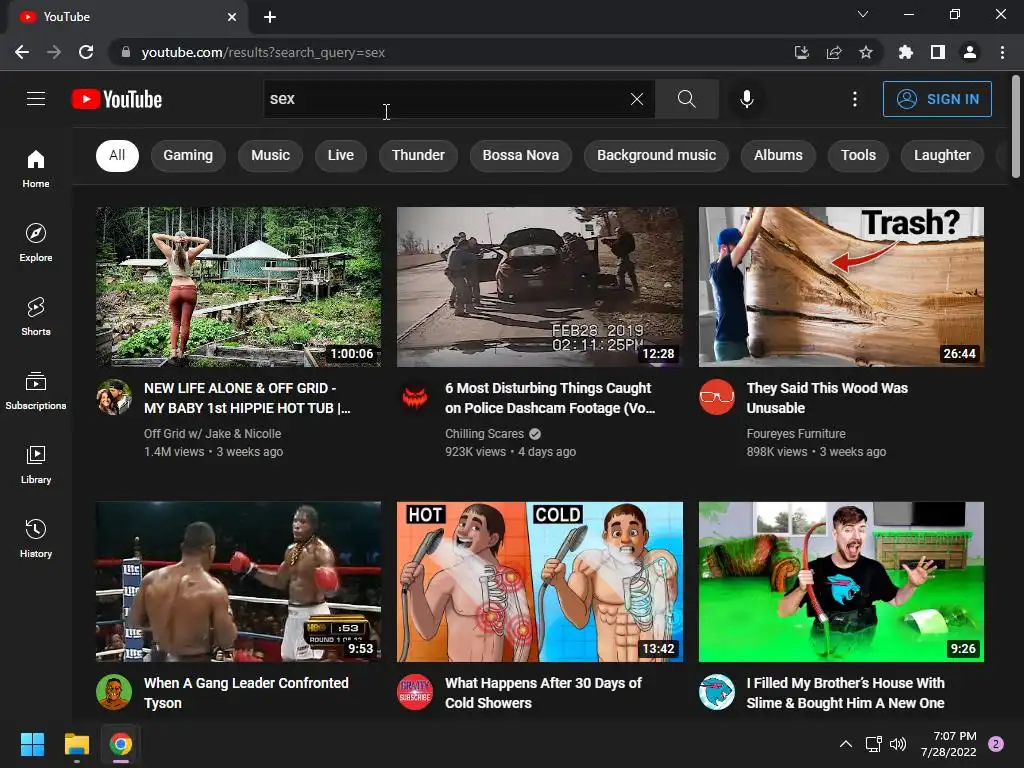Open Chrome side panel
Image resolution: width=1024 pixels, height=768 pixels.
coord(938,52)
